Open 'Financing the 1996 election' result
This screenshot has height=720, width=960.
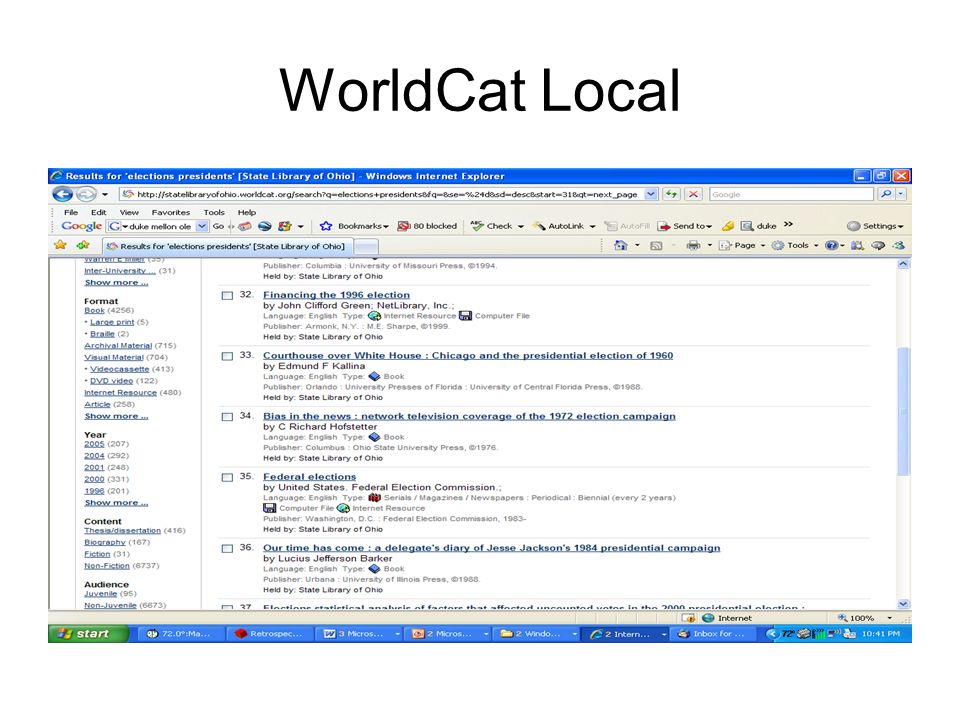click(x=337, y=295)
